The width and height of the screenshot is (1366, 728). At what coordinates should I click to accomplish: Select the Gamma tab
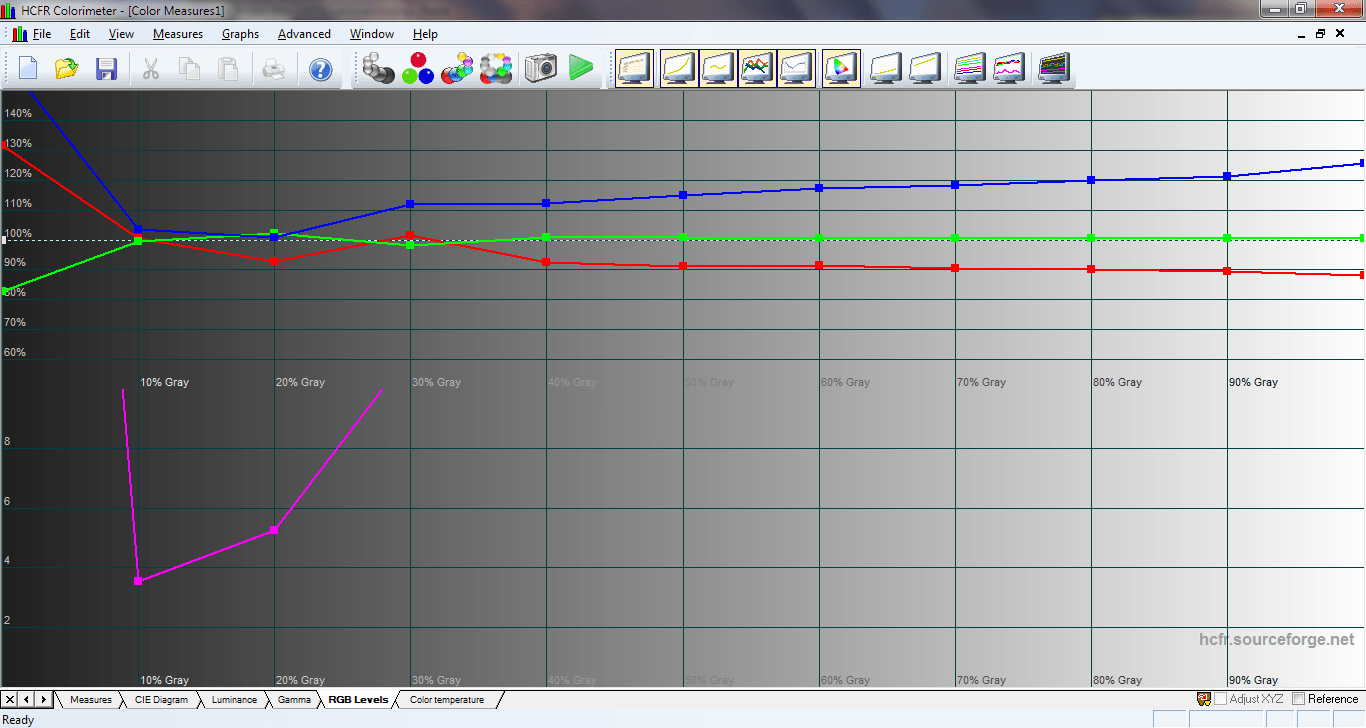pos(294,700)
